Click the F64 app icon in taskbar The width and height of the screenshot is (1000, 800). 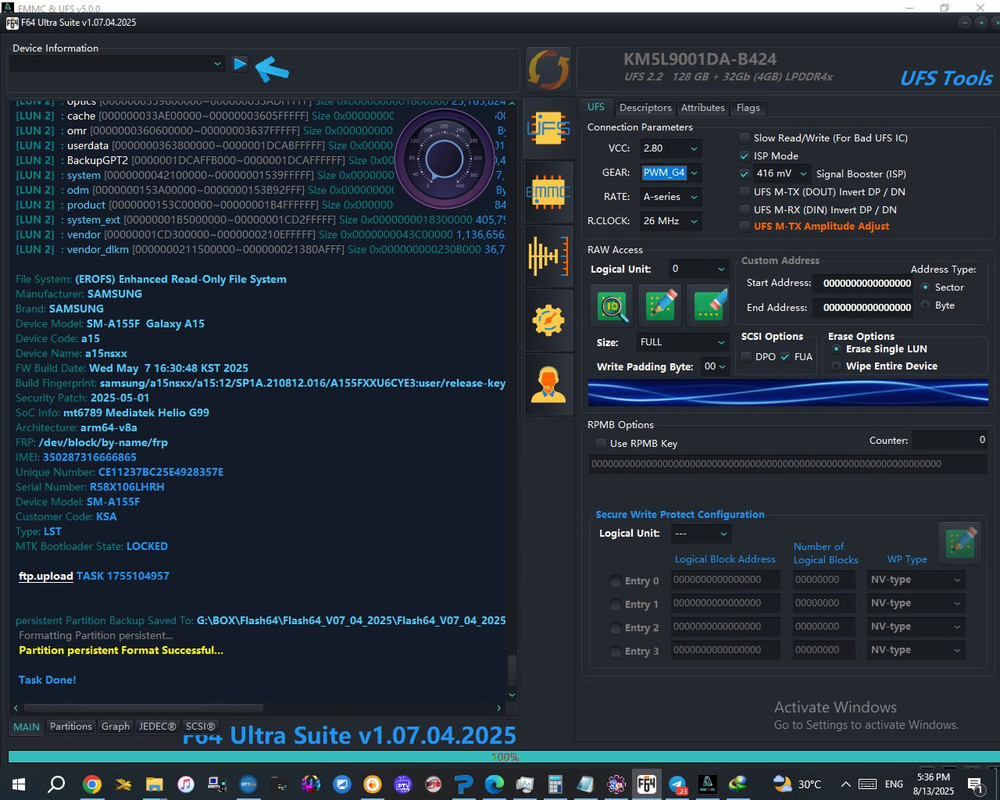646,783
